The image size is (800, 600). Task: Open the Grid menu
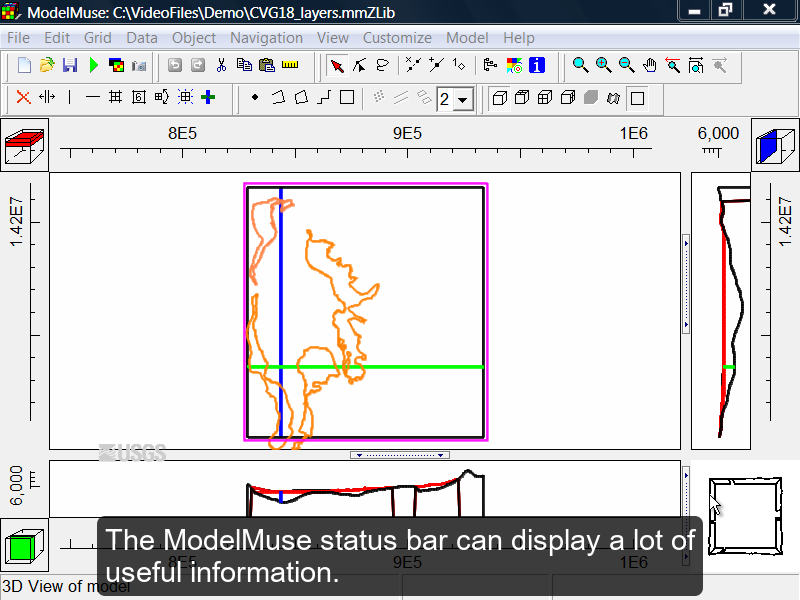coord(97,38)
